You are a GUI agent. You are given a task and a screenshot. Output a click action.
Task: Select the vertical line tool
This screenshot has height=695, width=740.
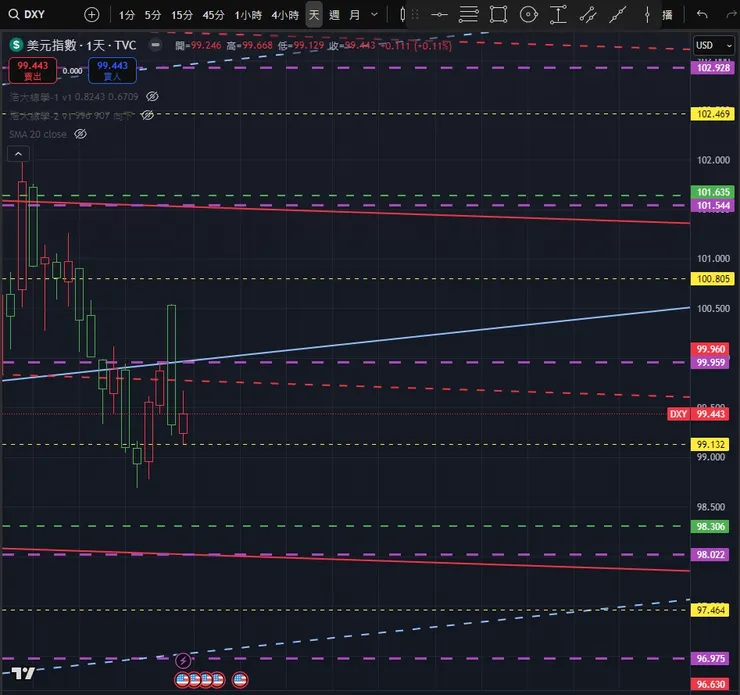coord(647,15)
